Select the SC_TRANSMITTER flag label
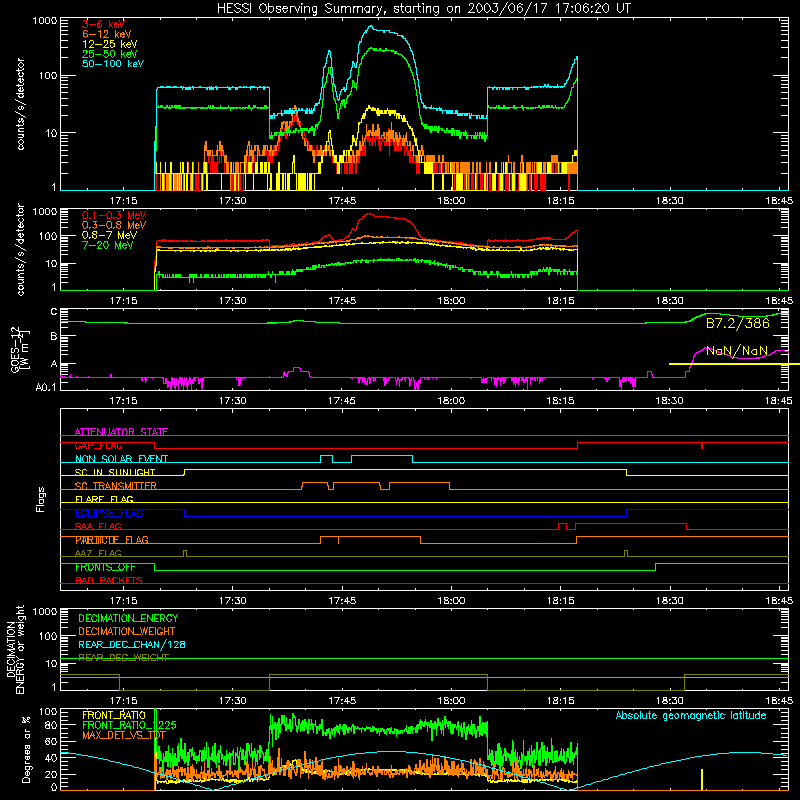This screenshot has width=800, height=800. pyautogui.click(x=115, y=486)
